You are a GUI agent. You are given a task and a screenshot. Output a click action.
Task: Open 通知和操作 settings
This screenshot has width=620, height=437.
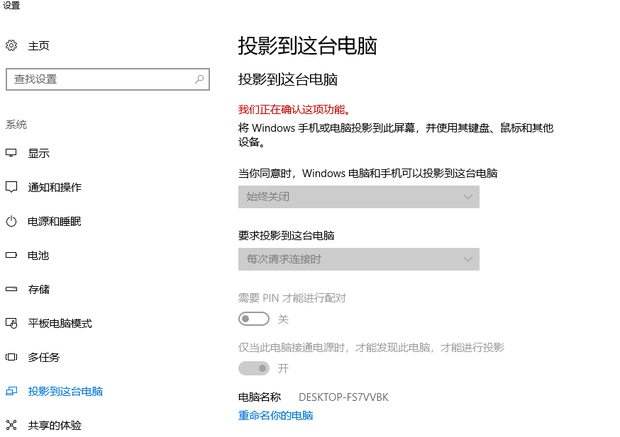pos(55,187)
